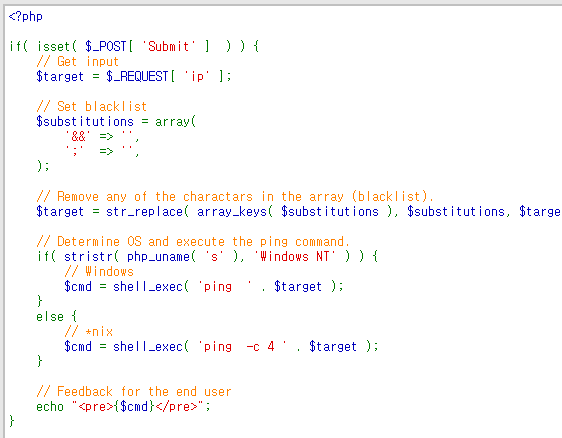The image size is (562, 438).
Task: Click the <?php opening tag
Action: (25, 16)
